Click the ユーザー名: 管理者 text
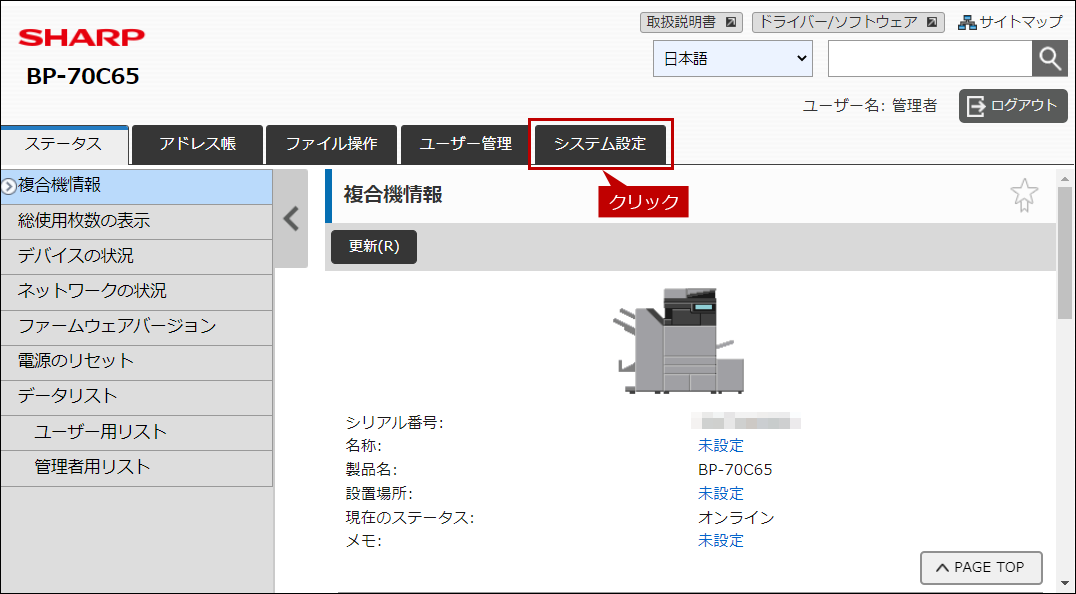 [870, 106]
